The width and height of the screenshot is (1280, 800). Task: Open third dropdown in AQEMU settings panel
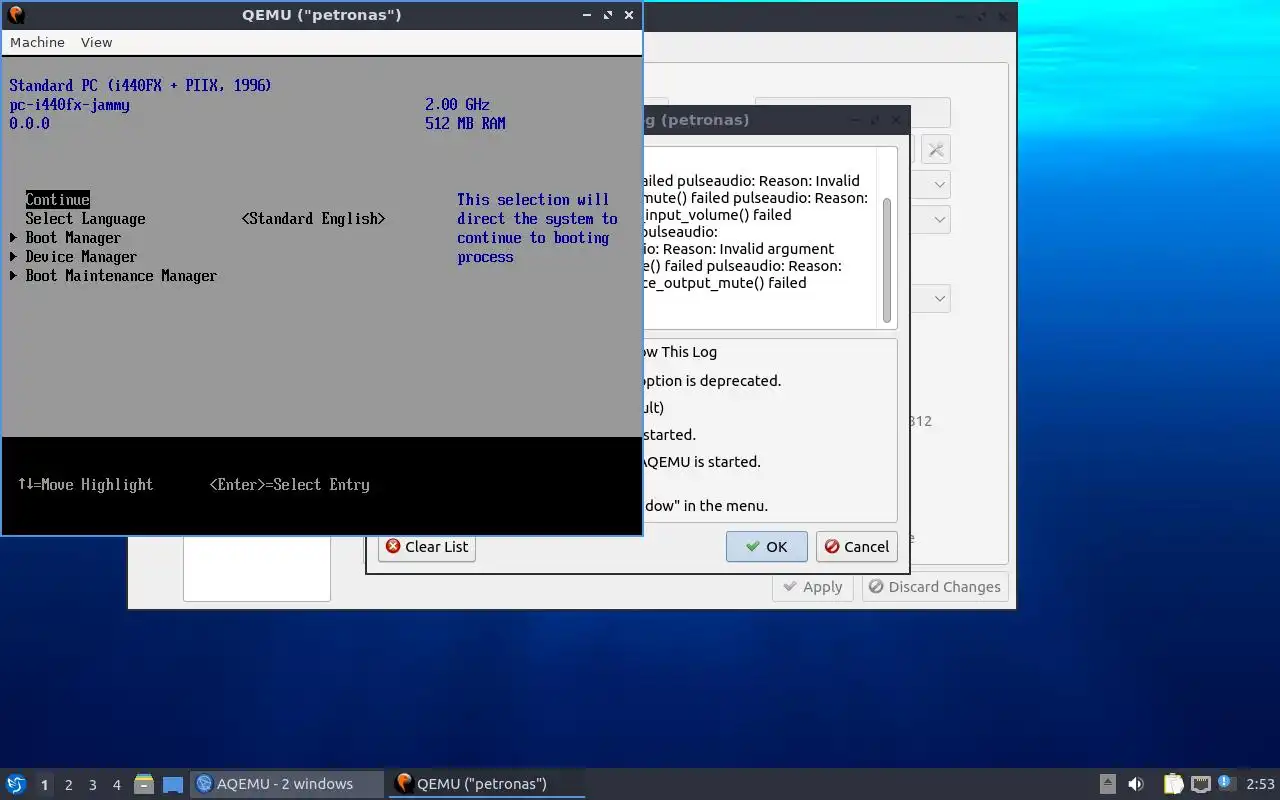(x=940, y=298)
